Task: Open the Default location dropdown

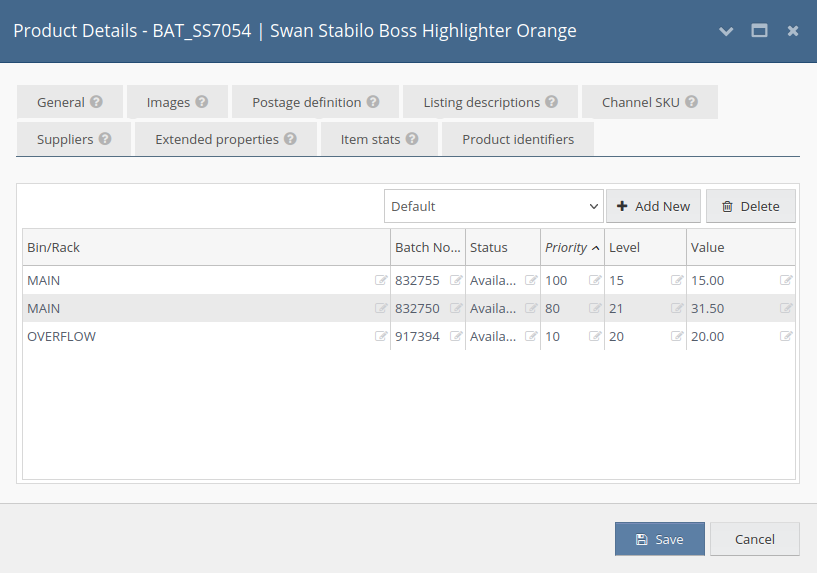Action: click(493, 206)
